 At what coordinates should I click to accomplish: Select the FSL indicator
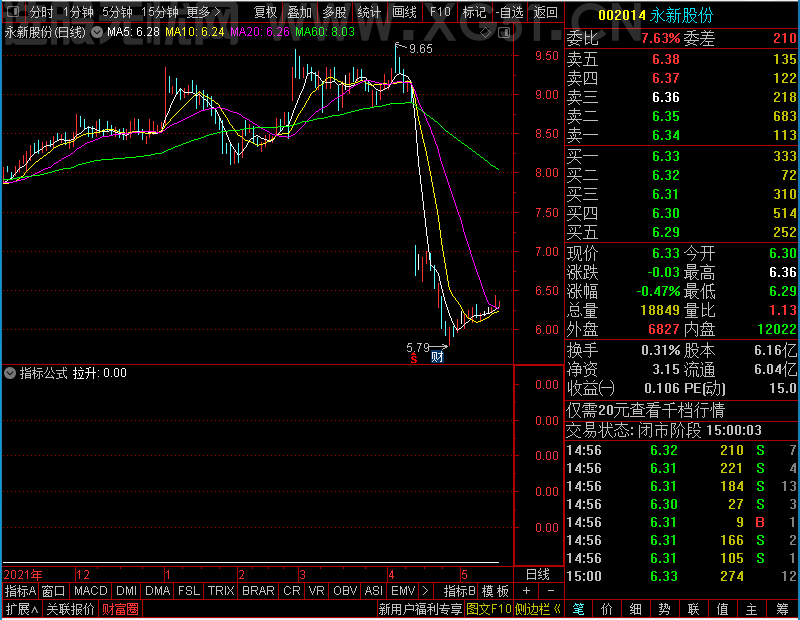(189, 591)
